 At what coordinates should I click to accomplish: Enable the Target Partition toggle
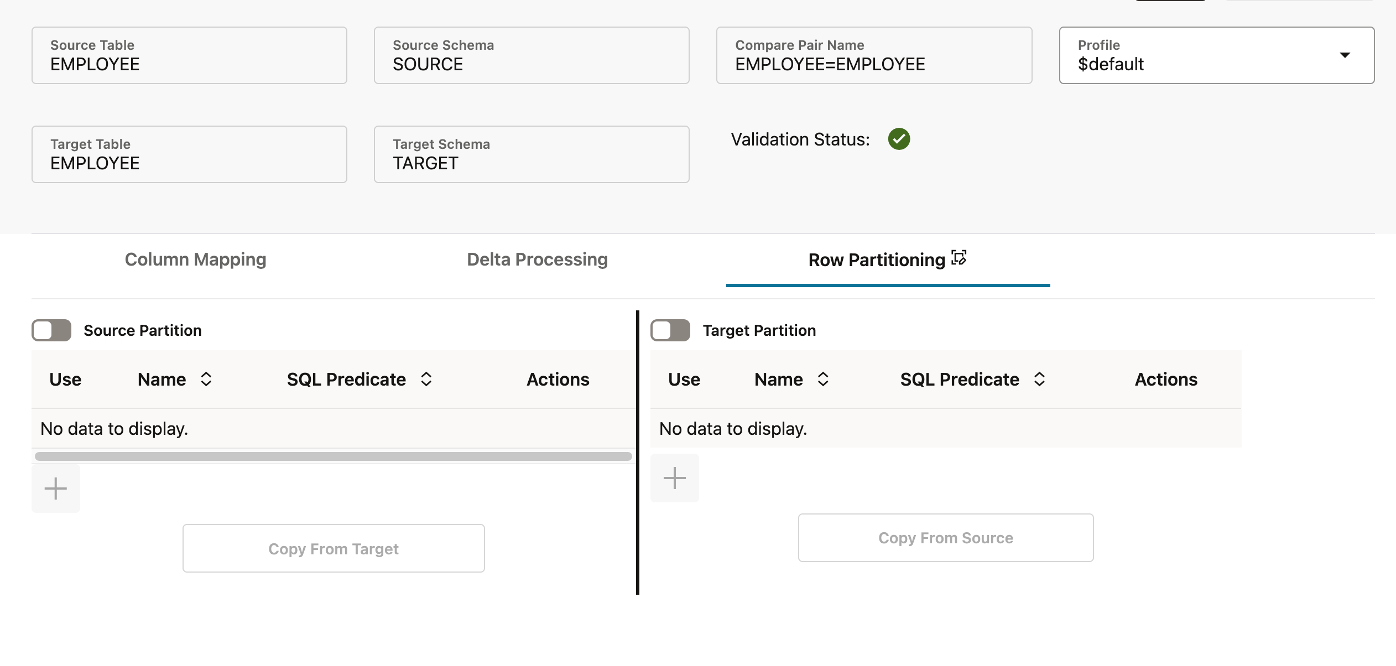pos(670,330)
